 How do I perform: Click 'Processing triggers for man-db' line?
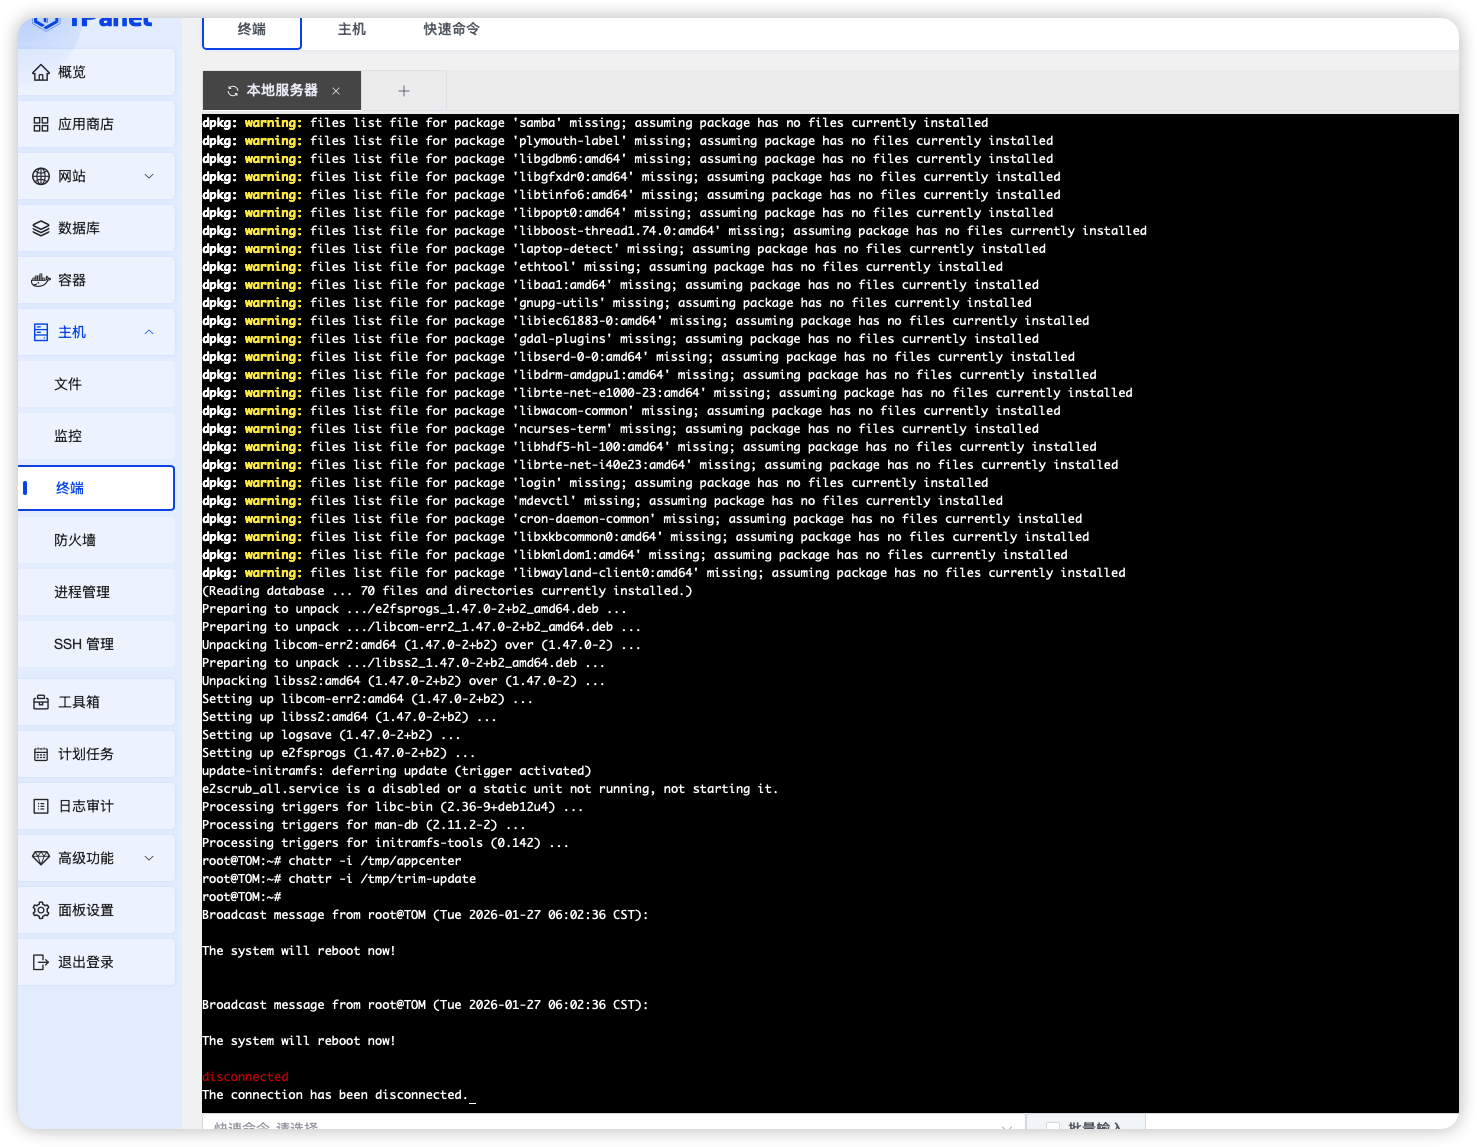(364, 825)
